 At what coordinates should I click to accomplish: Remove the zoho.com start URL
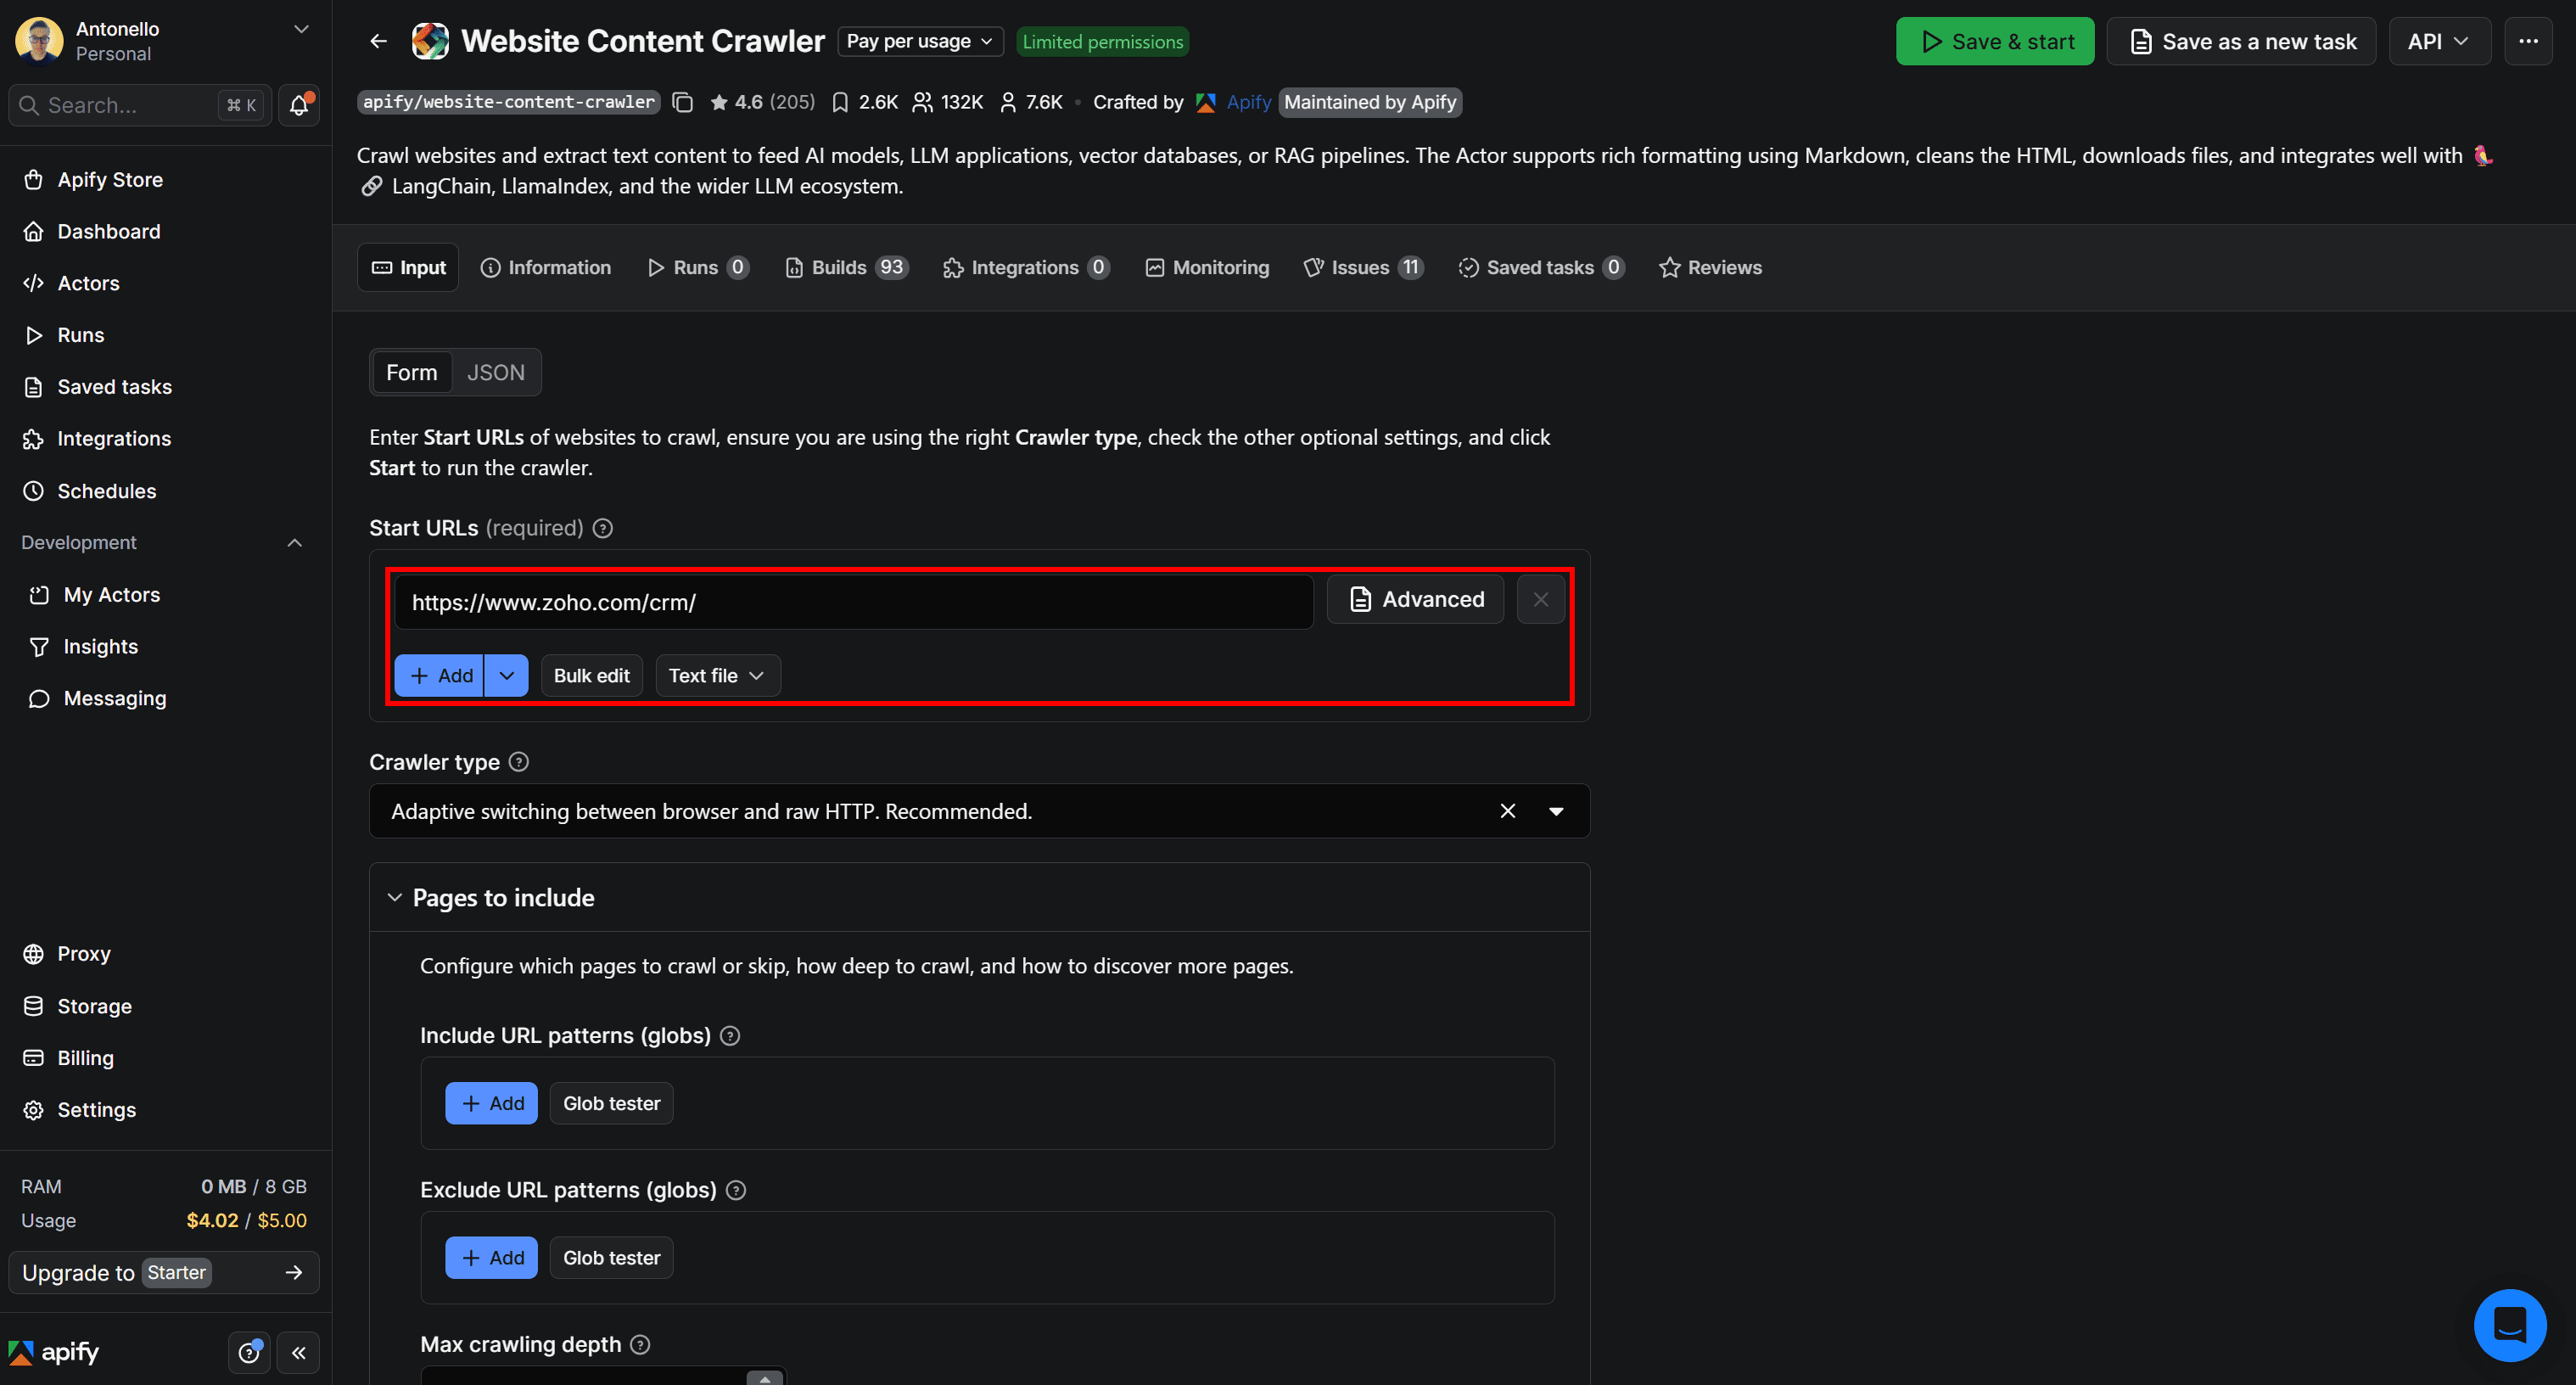1540,599
